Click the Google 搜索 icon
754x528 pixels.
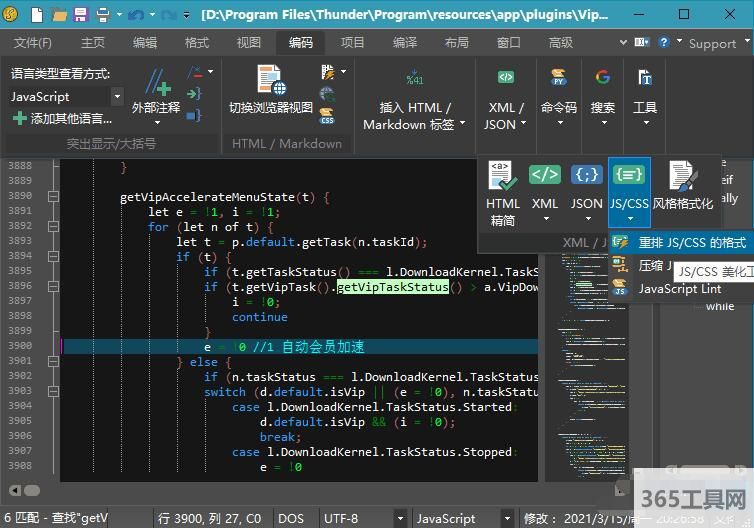(603, 78)
